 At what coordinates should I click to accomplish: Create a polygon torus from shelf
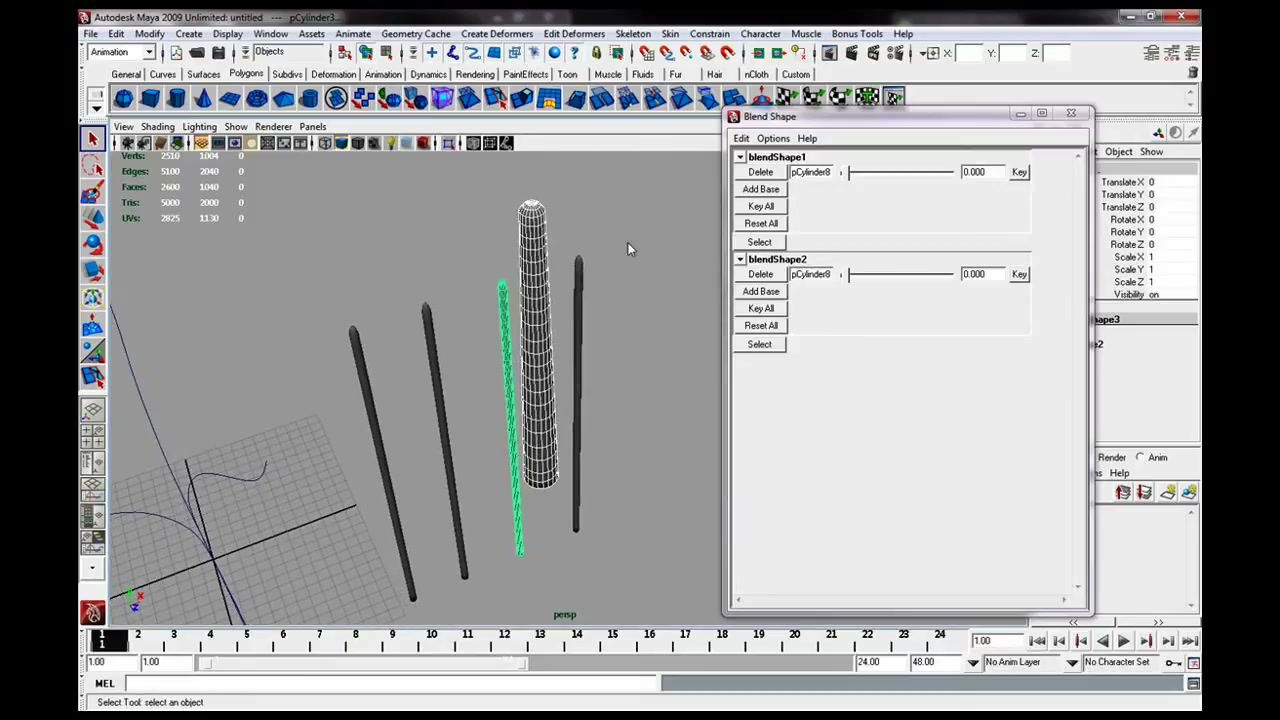click(257, 98)
